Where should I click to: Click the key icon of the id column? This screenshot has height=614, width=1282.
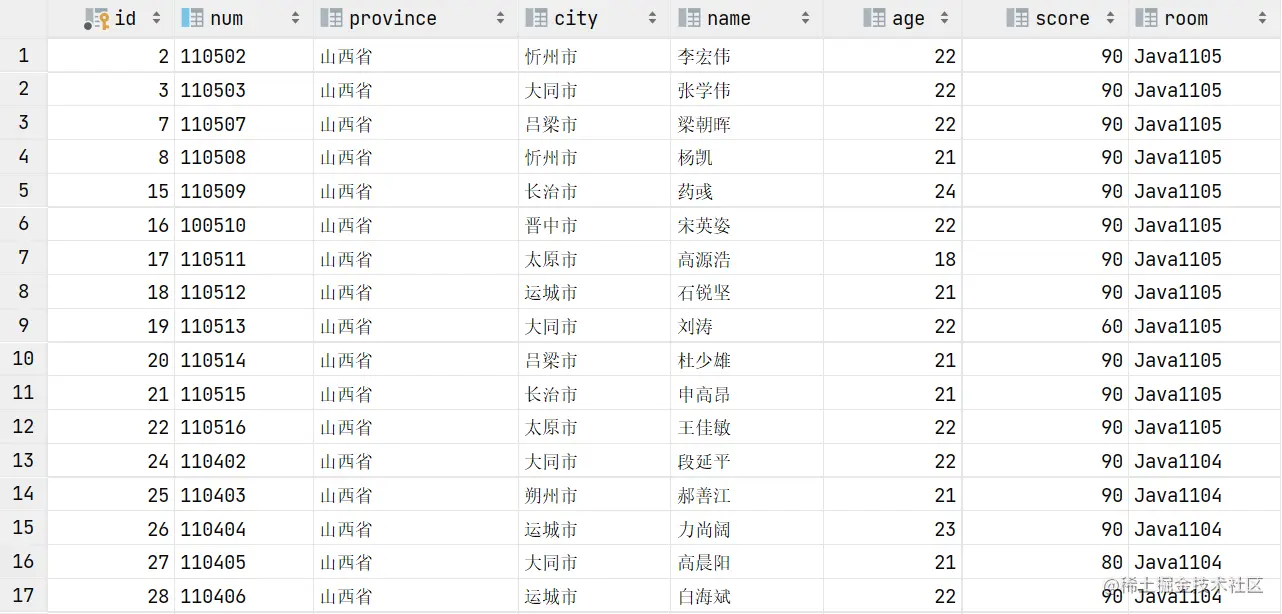click(x=97, y=18)
